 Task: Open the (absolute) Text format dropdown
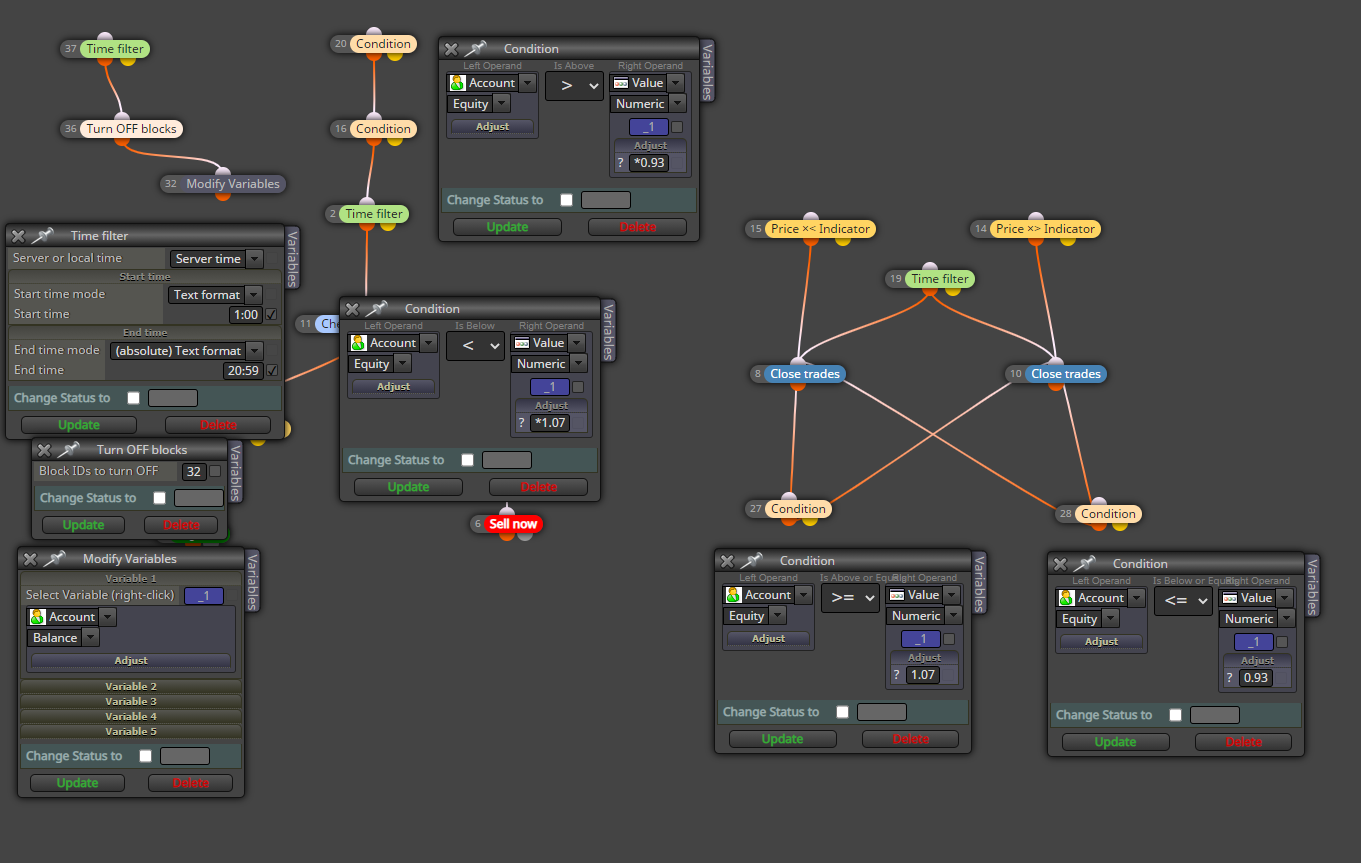(x=186, y=351)
